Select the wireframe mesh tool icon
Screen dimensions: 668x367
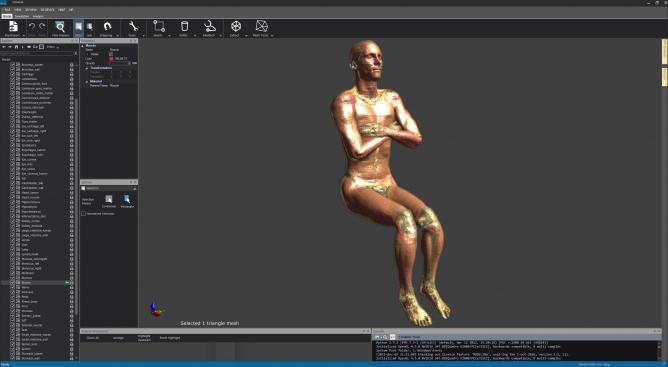pyautogui.click(x=261, y=26)
